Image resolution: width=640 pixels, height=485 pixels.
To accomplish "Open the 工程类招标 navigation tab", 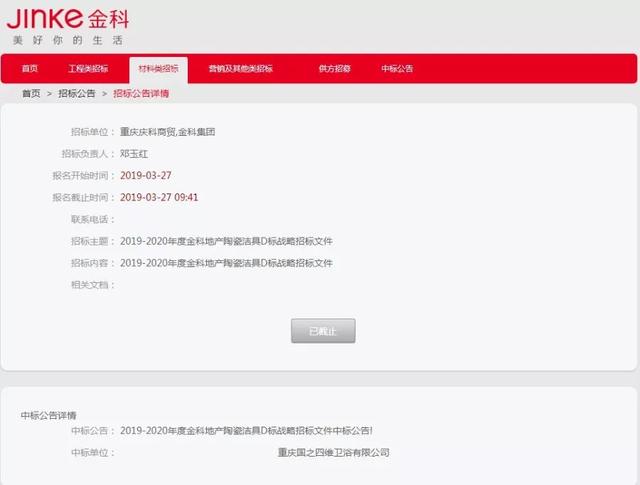I will (88, 69).
